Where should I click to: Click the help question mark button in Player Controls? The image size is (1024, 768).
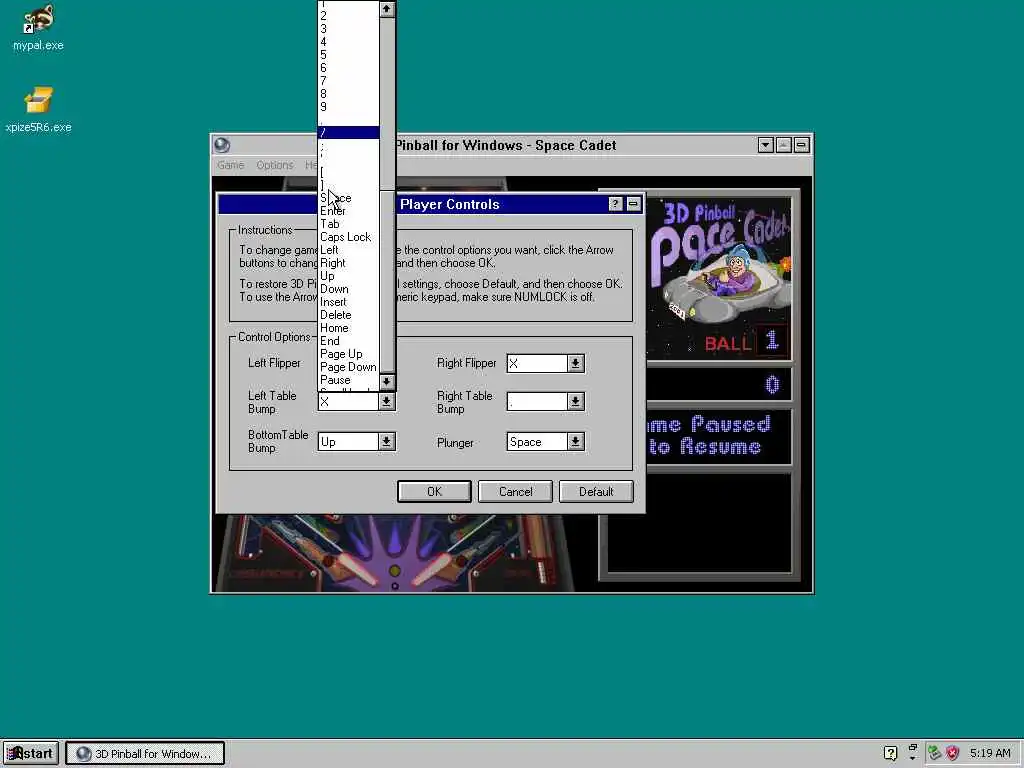(615, 204)
